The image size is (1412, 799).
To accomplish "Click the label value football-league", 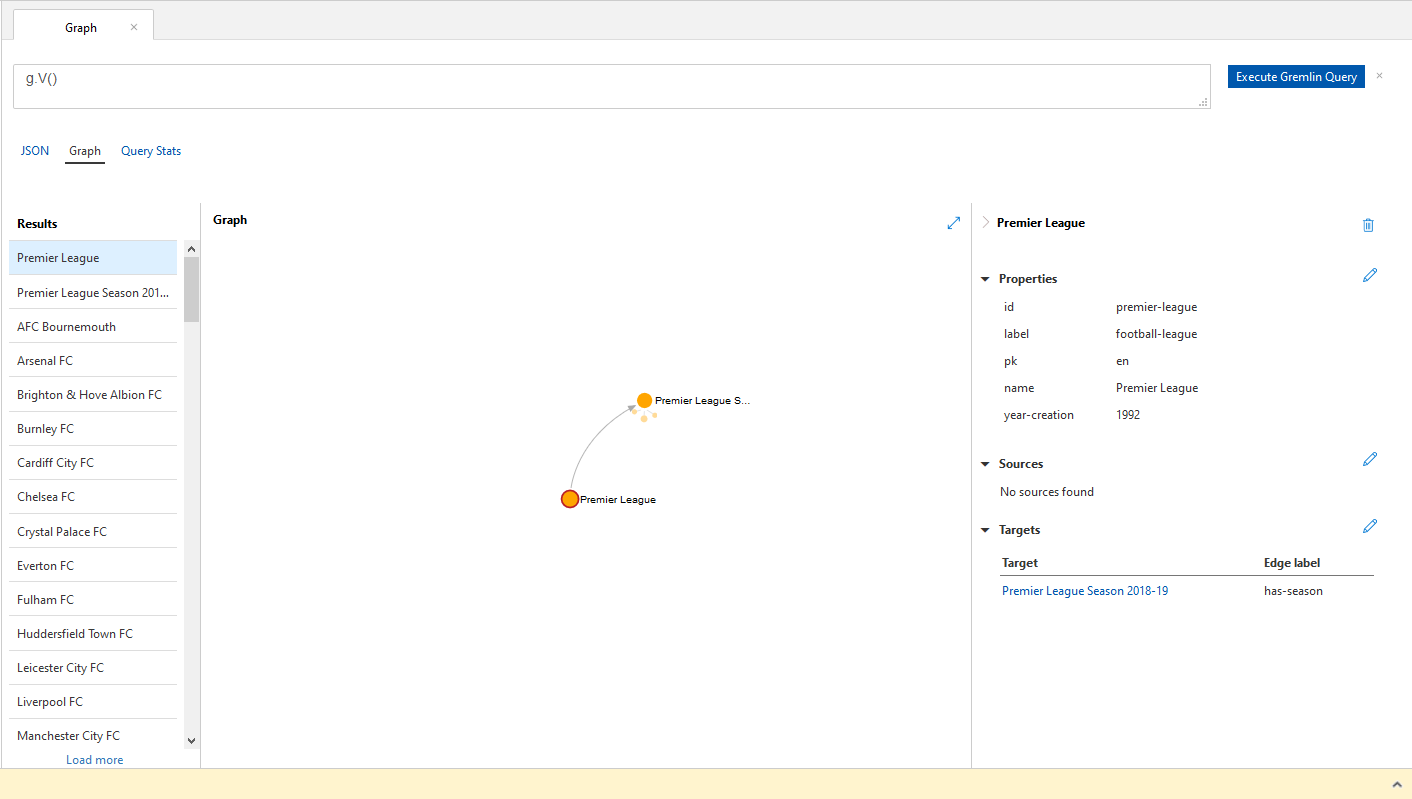I will (1156, 334).
